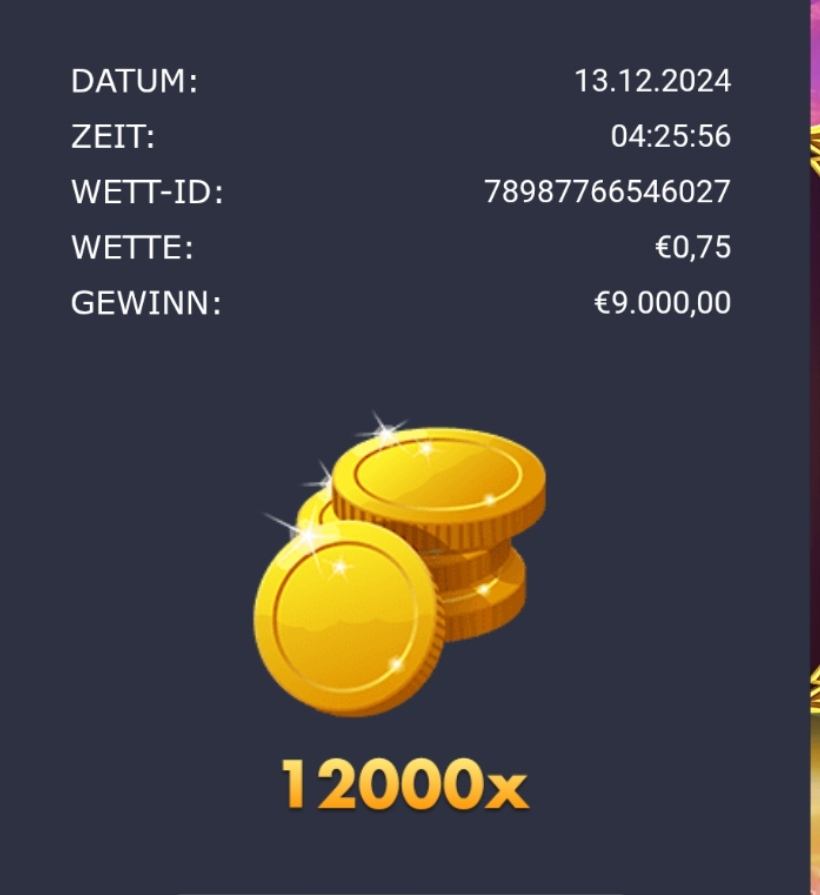The width and height of the screenshot is (820, 895).
Task: Click the WETTE label
Action: (x=132, y=247)
